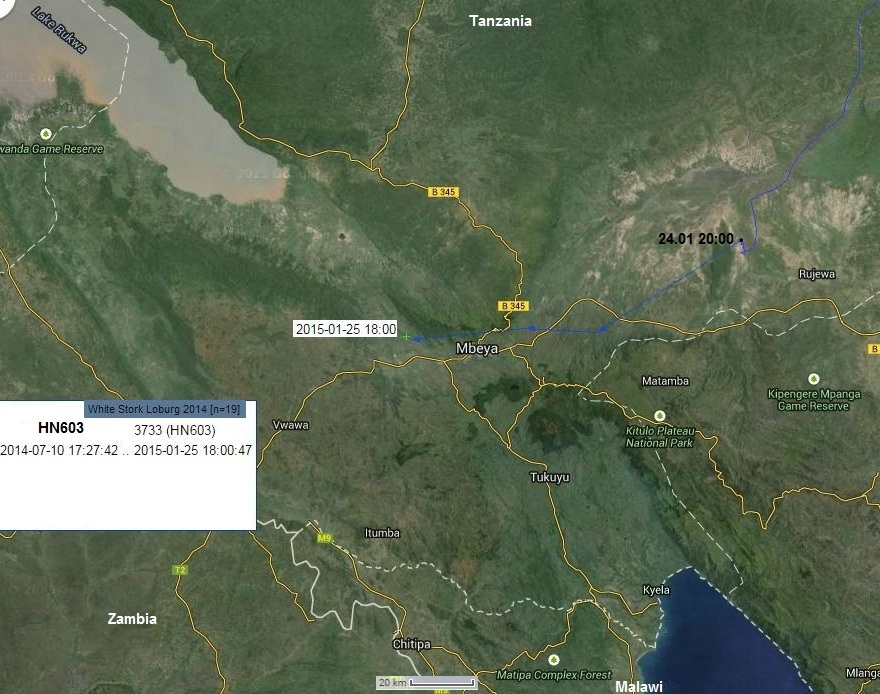
Task: Click the 20 km scale bar
Action: tap(427, 682)
